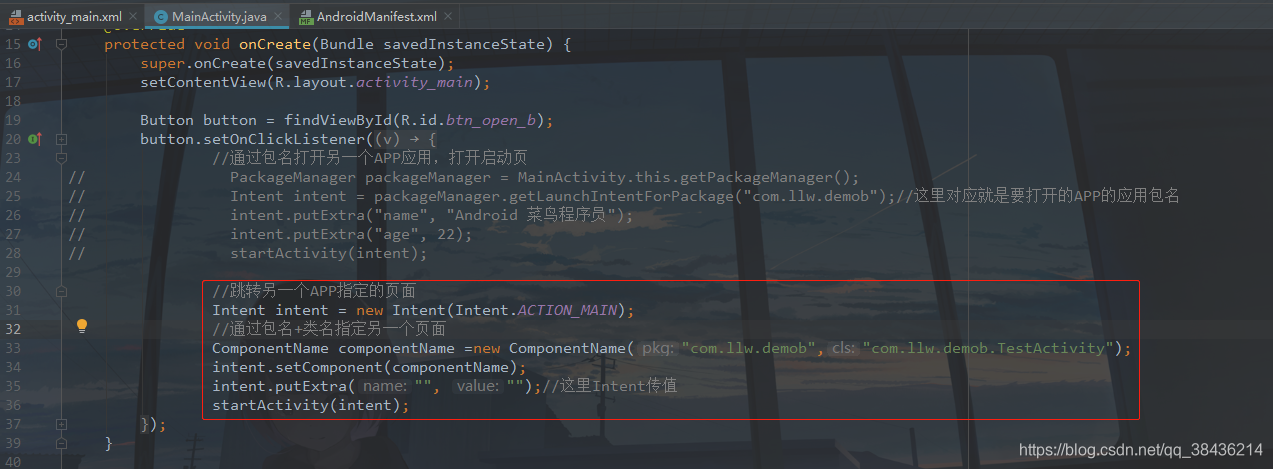Click the 'cls:' parameter hint
1273x469 pixels.
(x=844, y=348)
